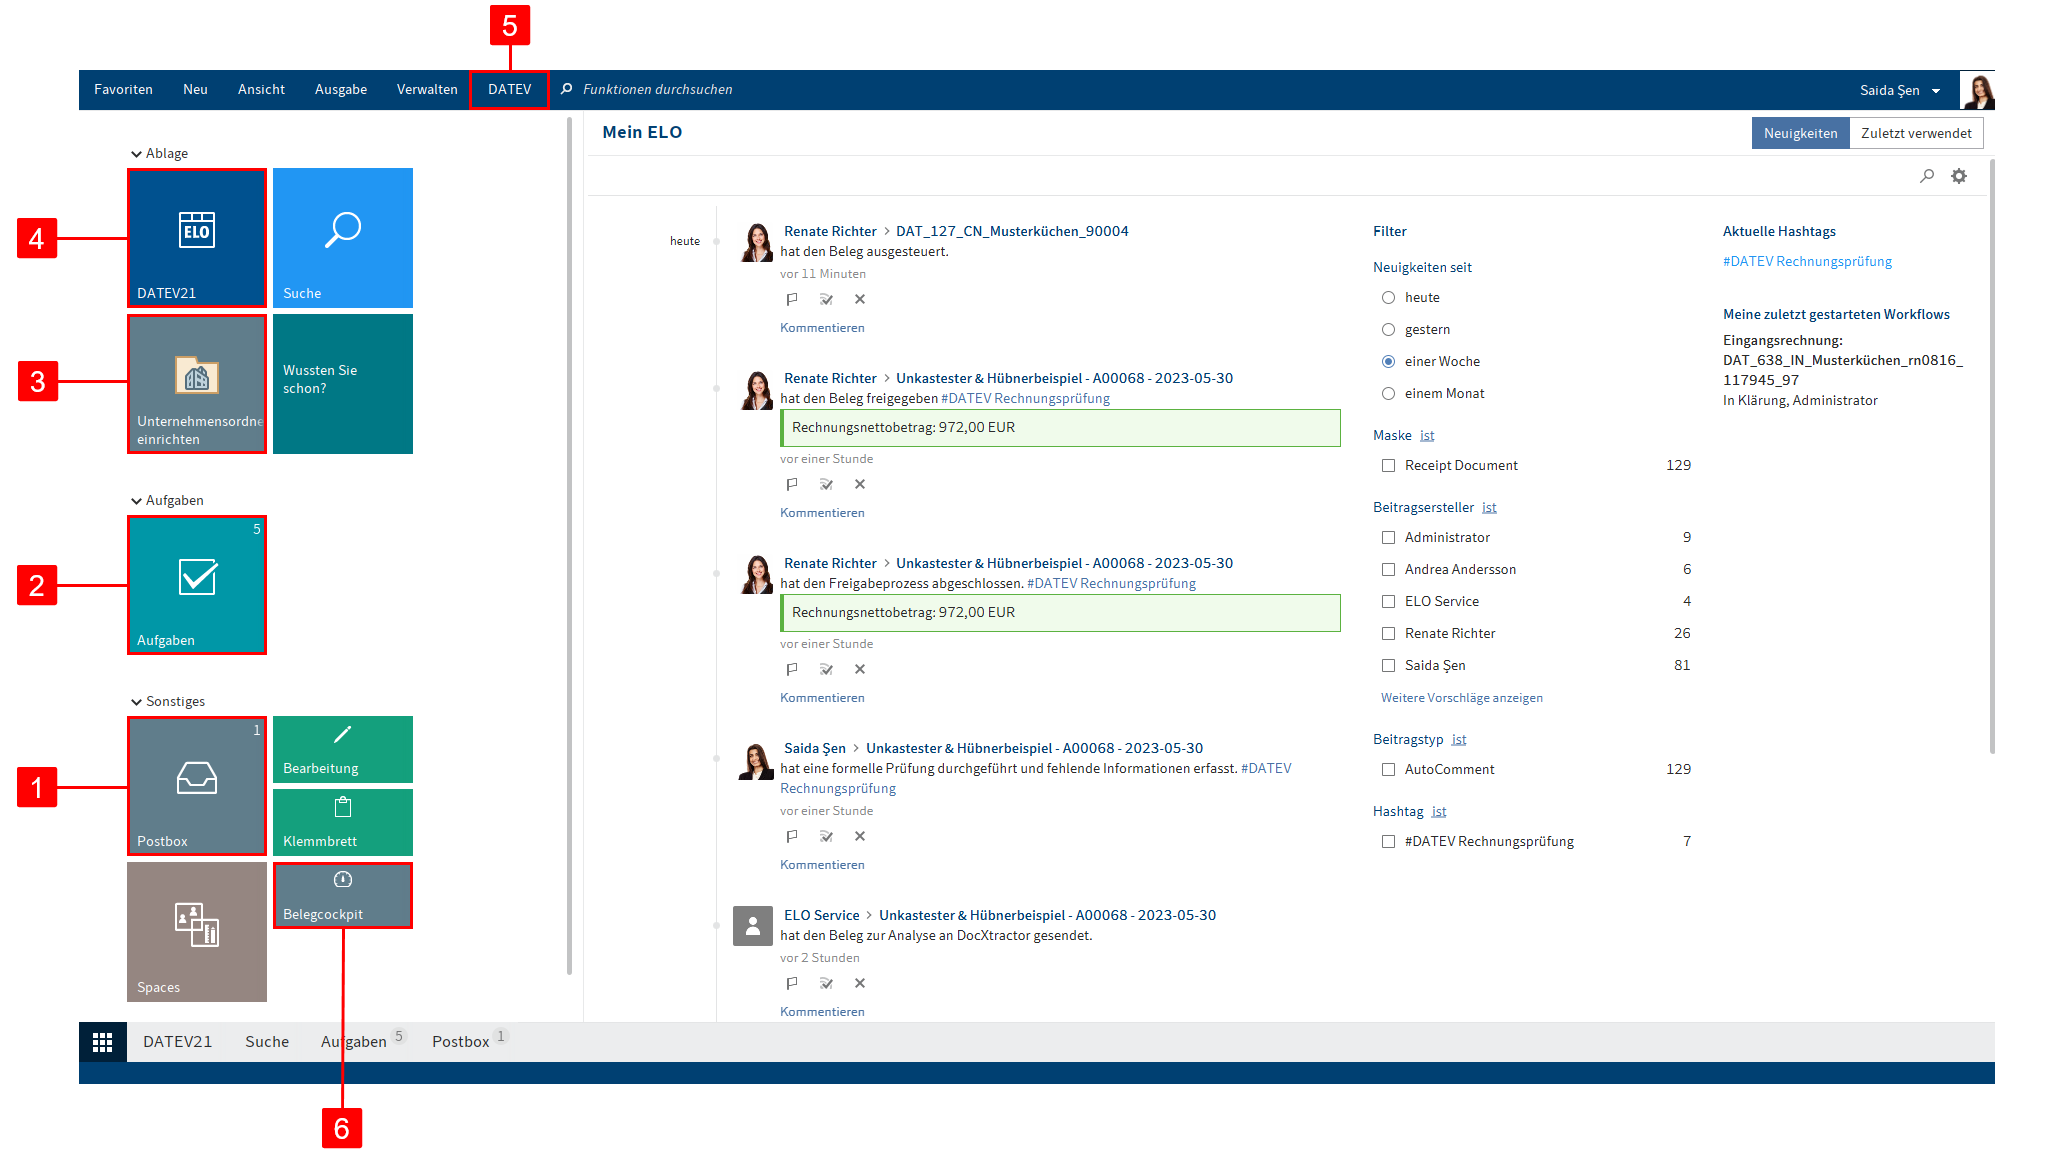Screen dimensions: 2066x1153
Task: Collapse the Aufgaben section header
Action: click(167, 500)
